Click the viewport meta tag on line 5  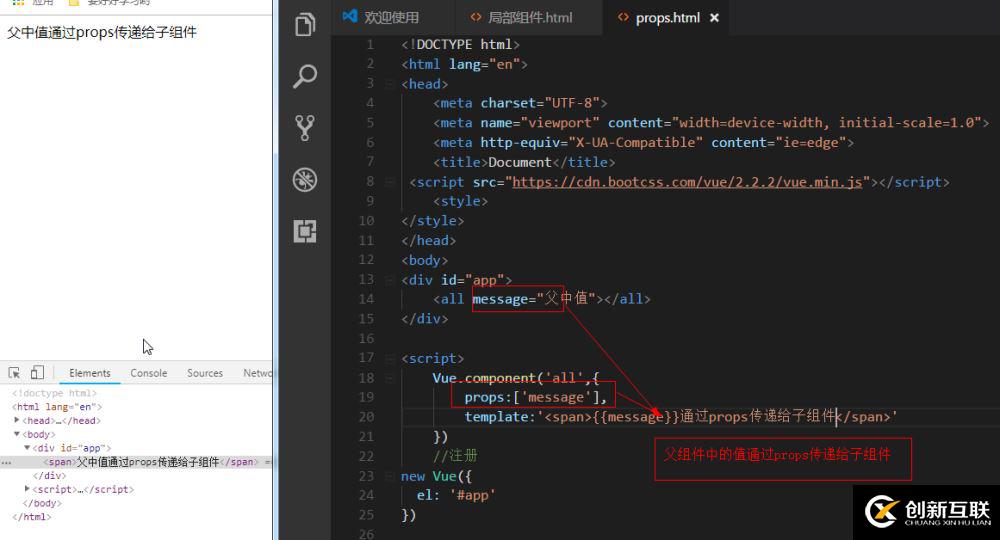coord(711,123)
